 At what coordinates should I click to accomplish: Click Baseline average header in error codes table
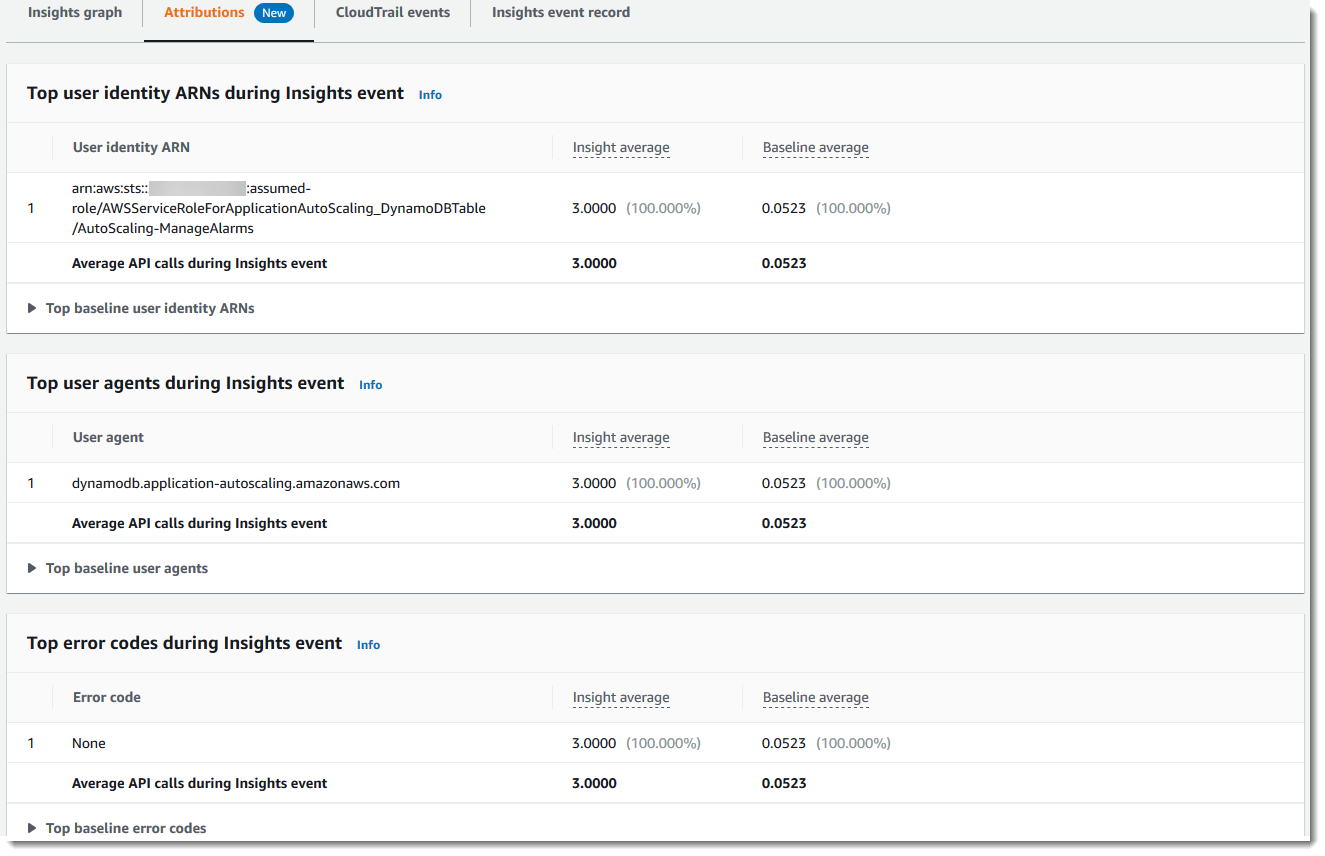pos(815,698)
